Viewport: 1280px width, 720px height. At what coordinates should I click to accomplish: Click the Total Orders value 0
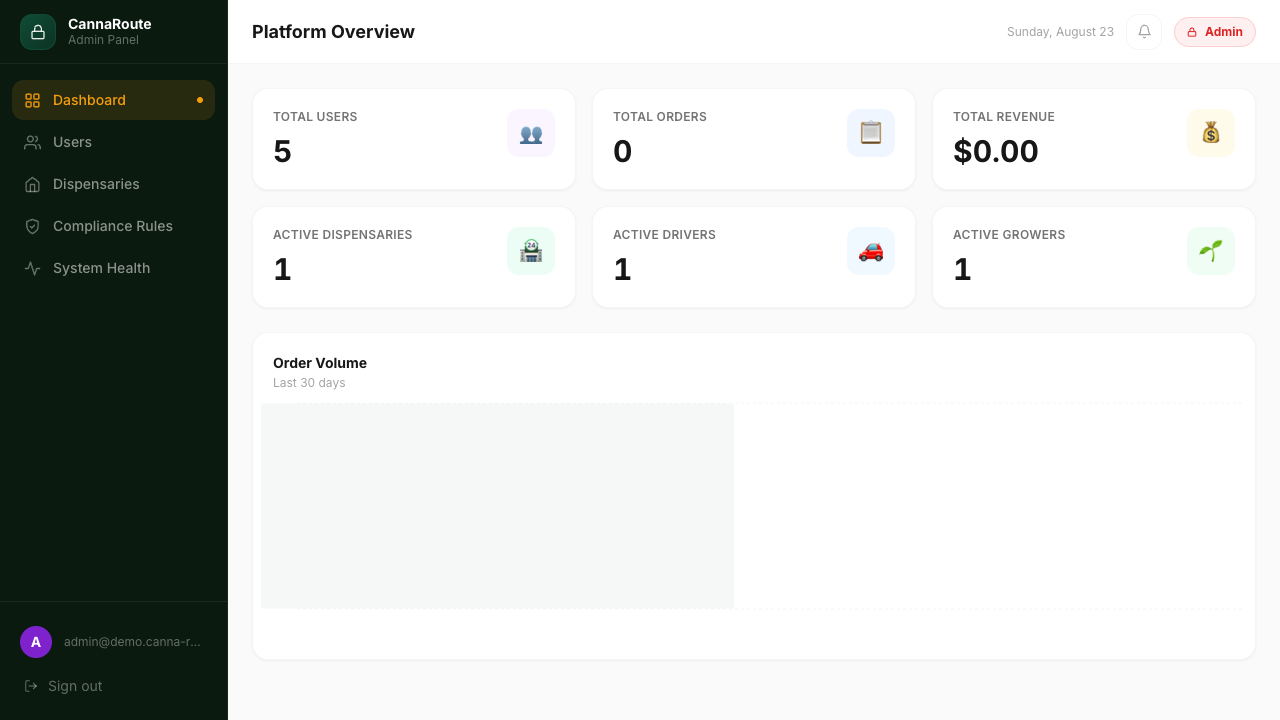[622, 151]
